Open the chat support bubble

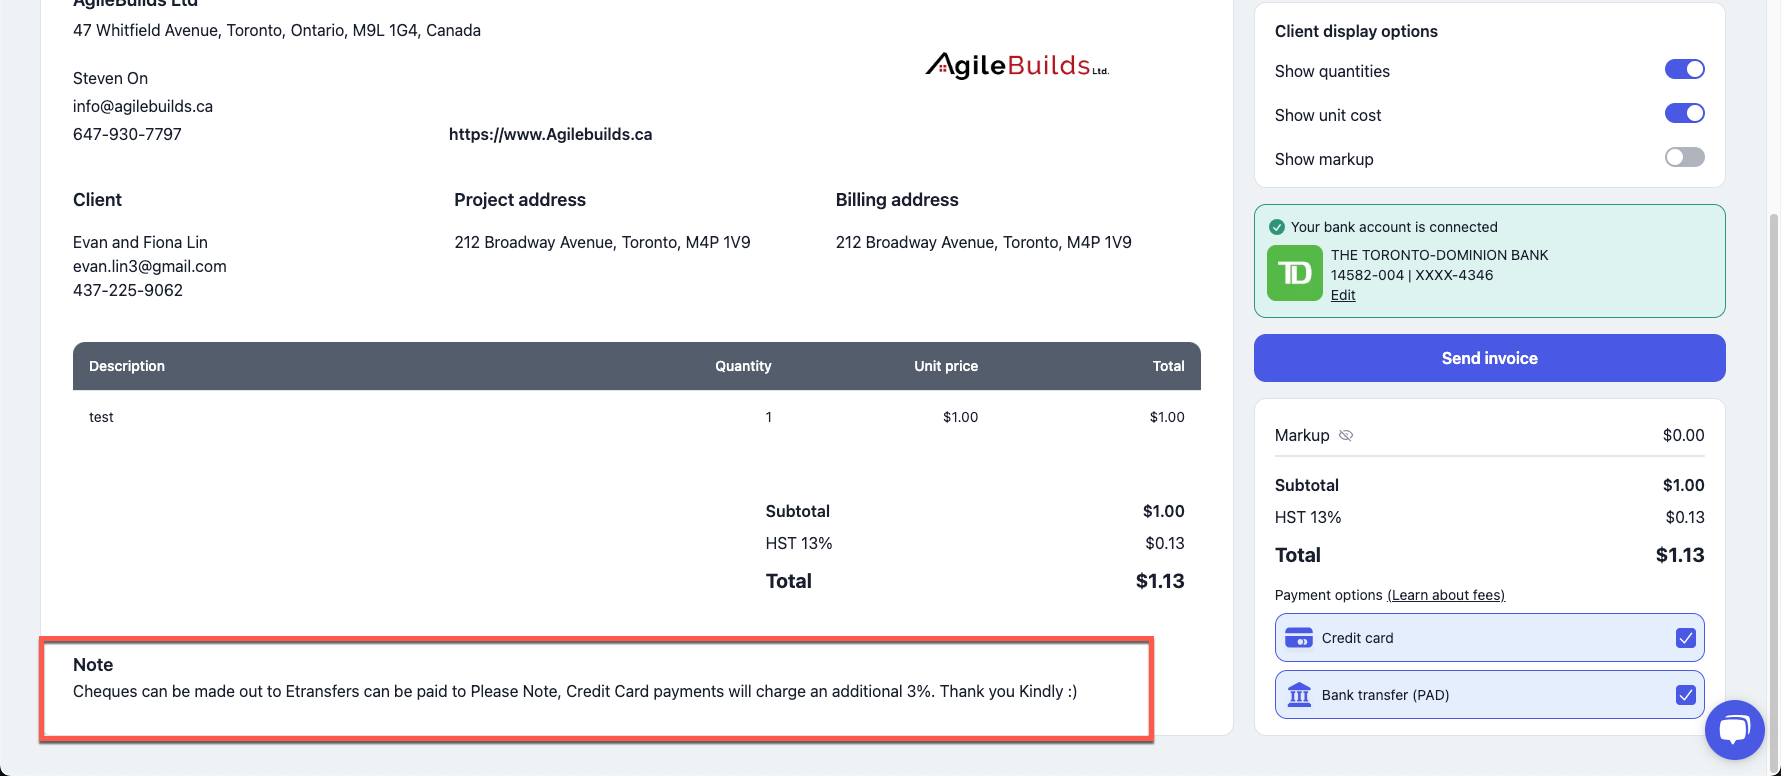pyautogui.click(x=1734, y=729)
